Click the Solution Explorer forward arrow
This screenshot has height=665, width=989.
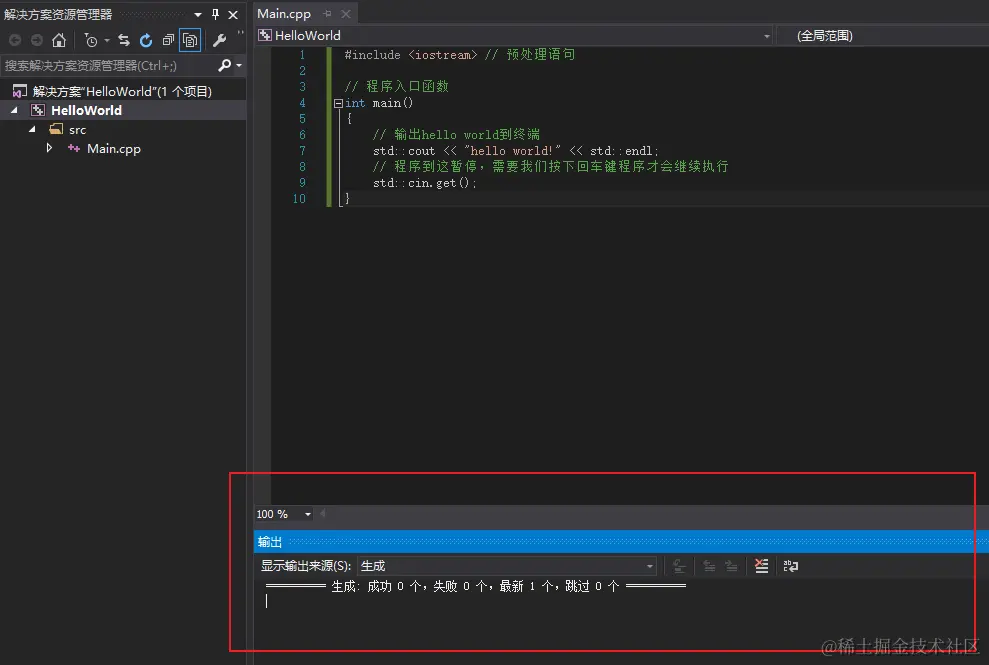[x=37, y=40]
